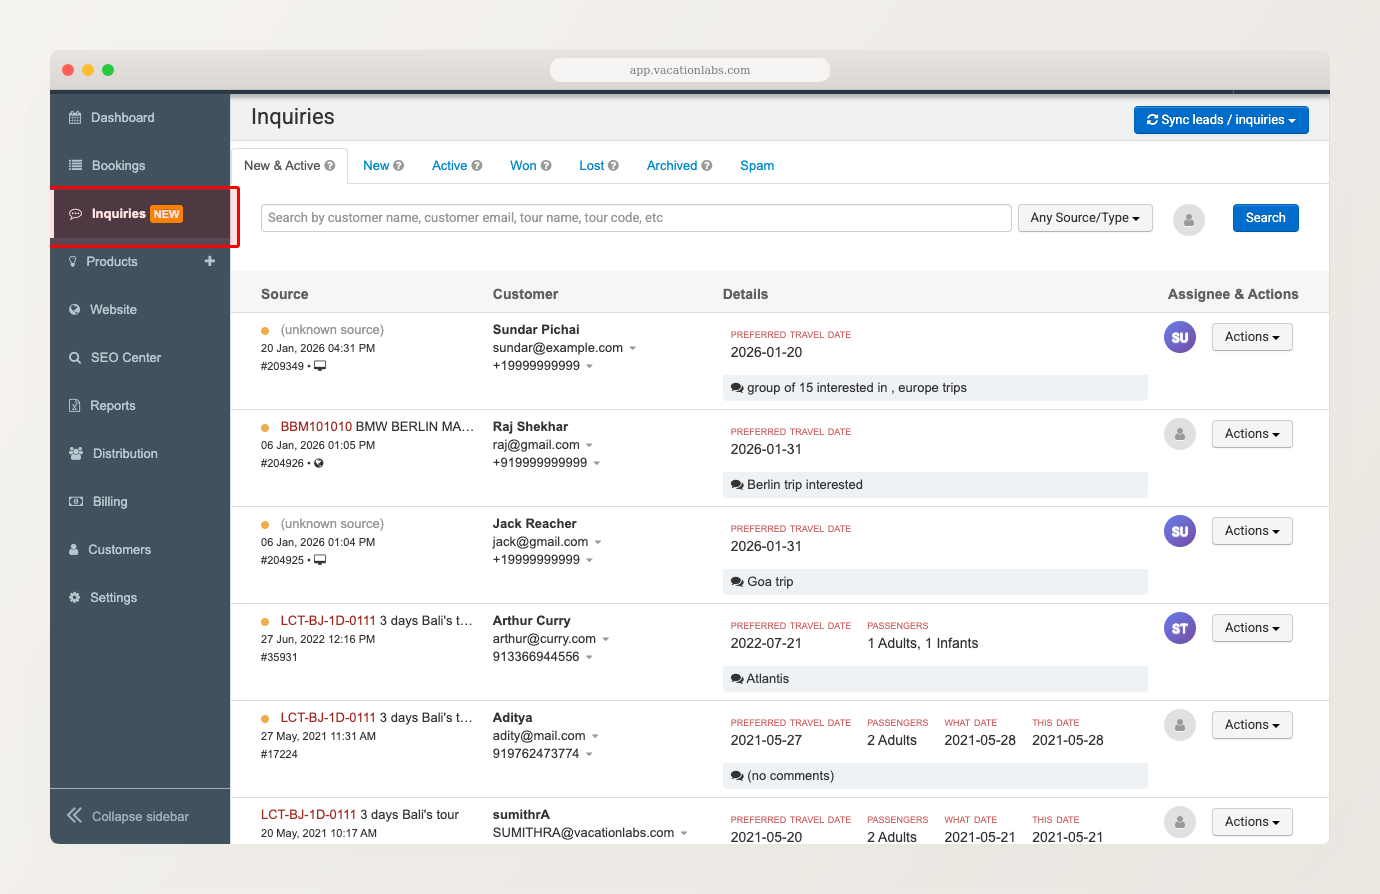Click the assignee avatar filter icon
The width and height of the screenshot is (1380, 894).
(1188, 218)
